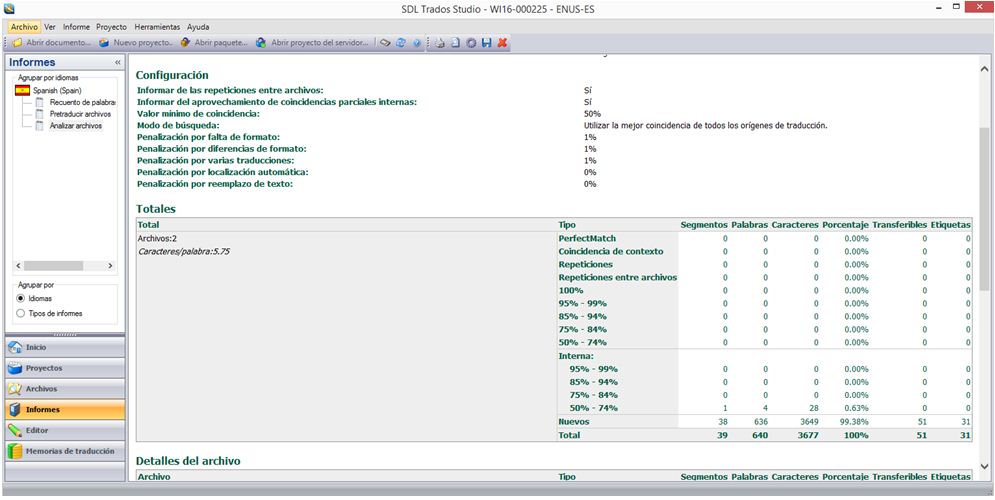Click the tree horizontal scrollbar thumb

(x=53, y=266)
